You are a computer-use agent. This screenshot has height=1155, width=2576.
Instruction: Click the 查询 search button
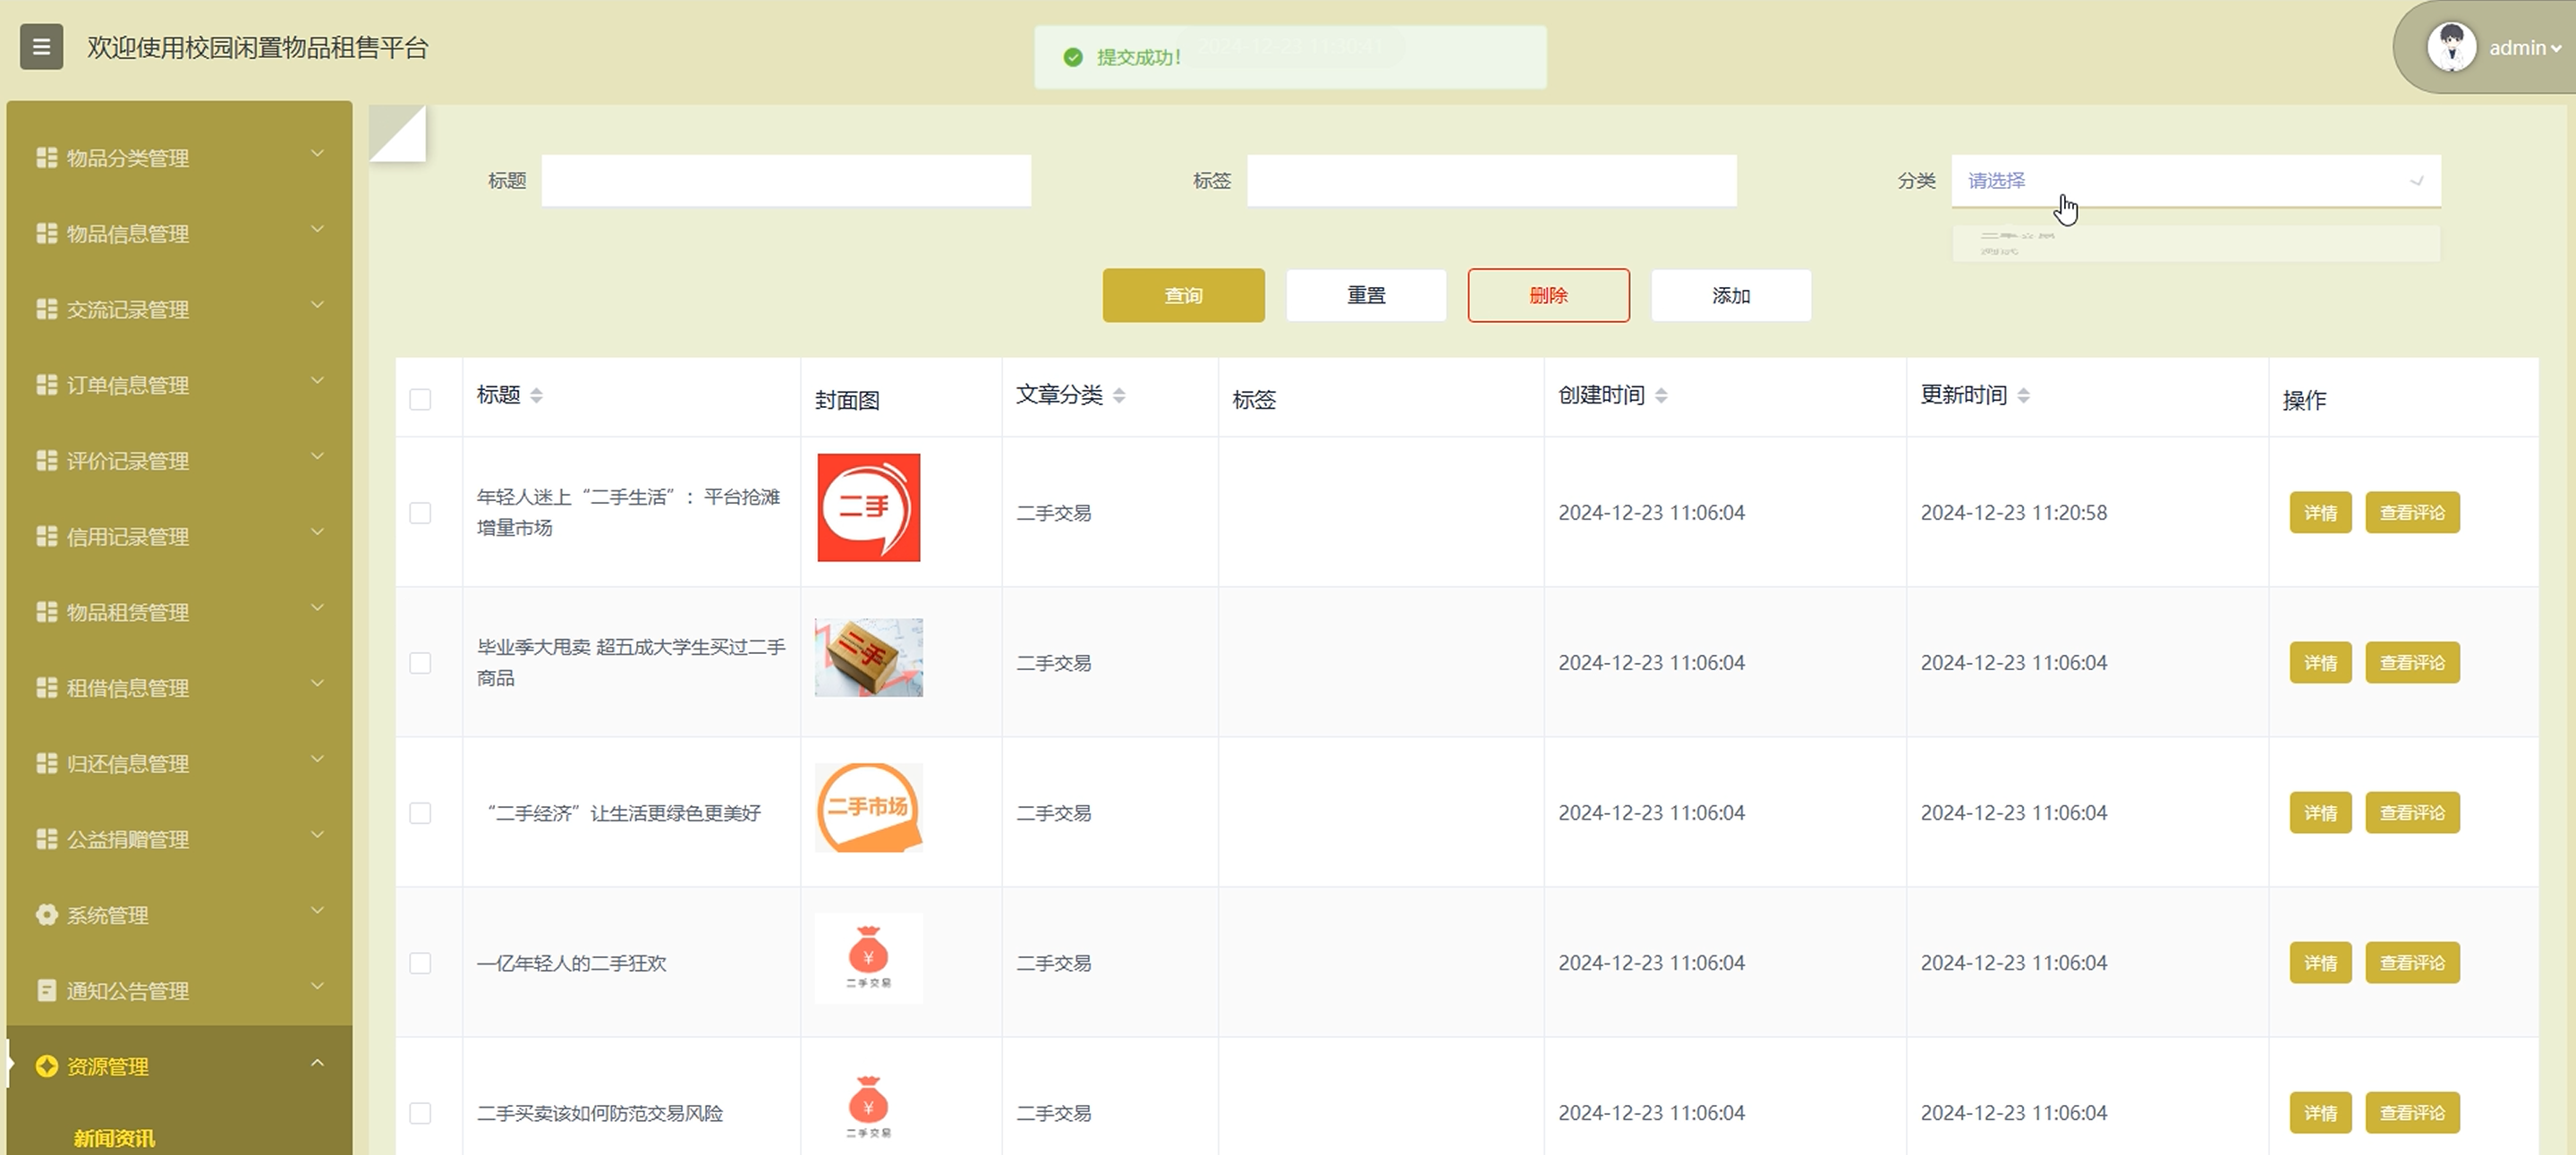[x=1183, y=295]
